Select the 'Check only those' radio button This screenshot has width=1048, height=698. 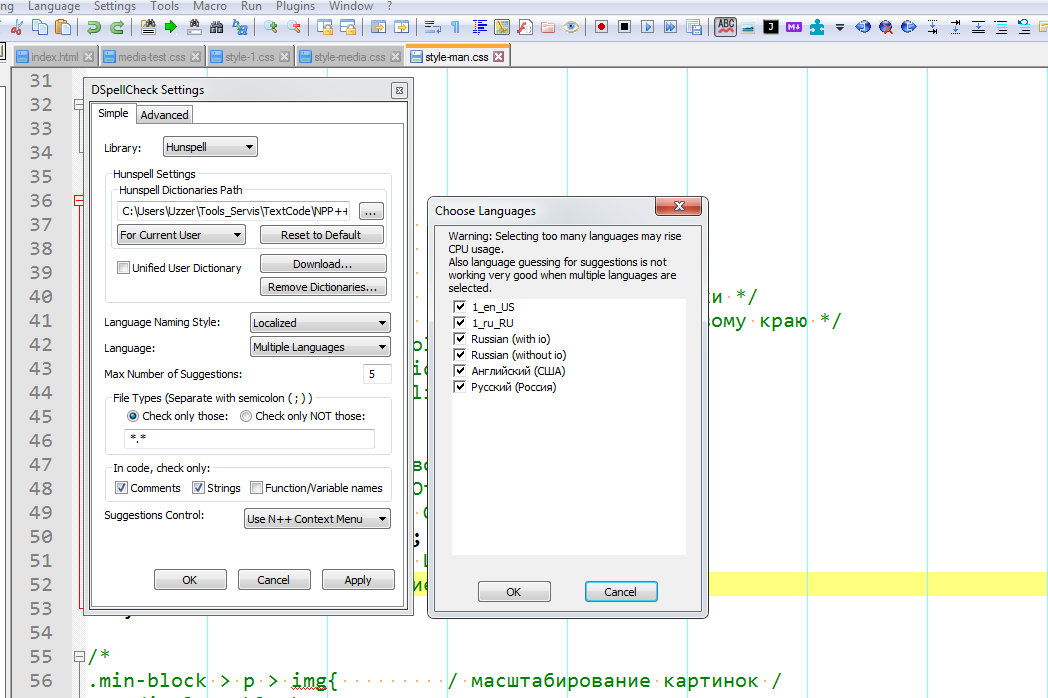tap(132, 416)
